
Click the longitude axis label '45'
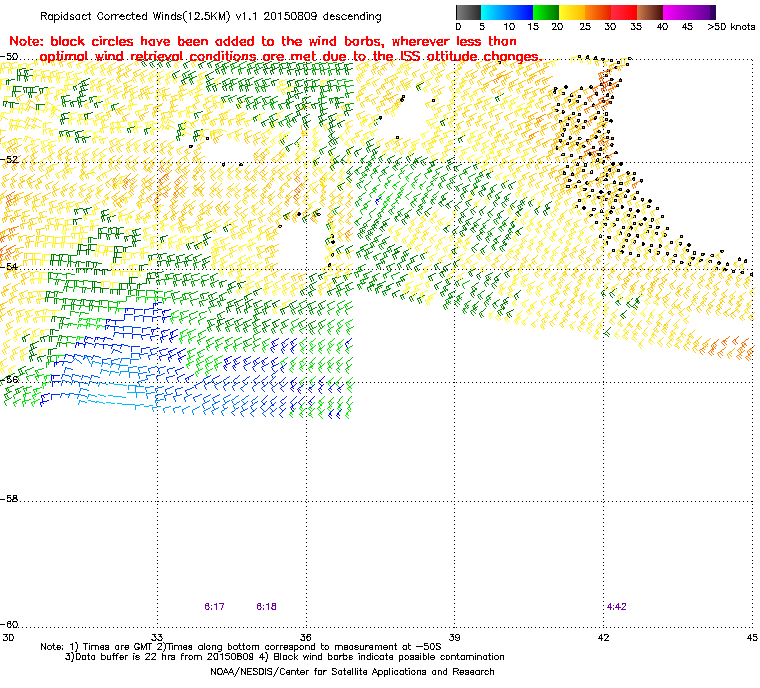click(752, 637)
